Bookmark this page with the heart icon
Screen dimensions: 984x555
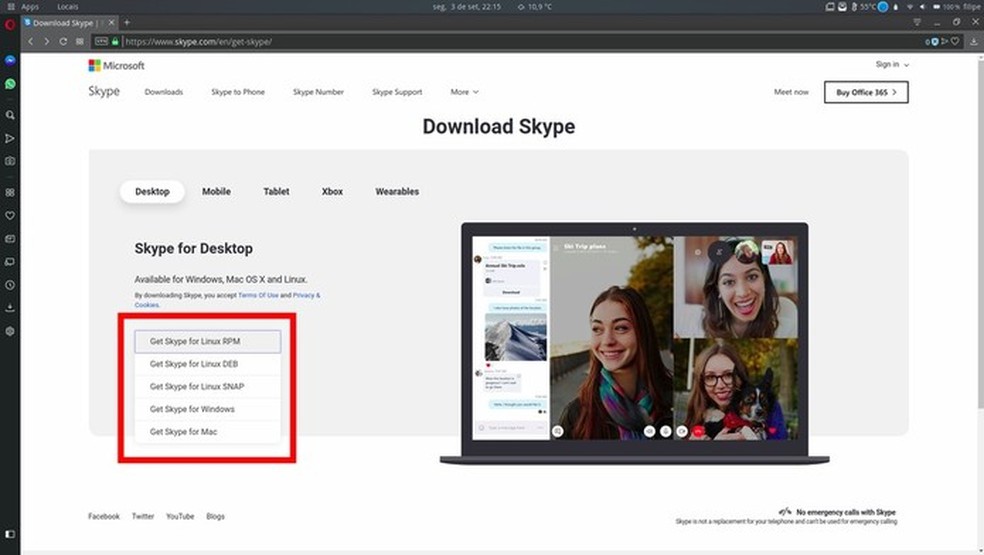click(955, 41)
